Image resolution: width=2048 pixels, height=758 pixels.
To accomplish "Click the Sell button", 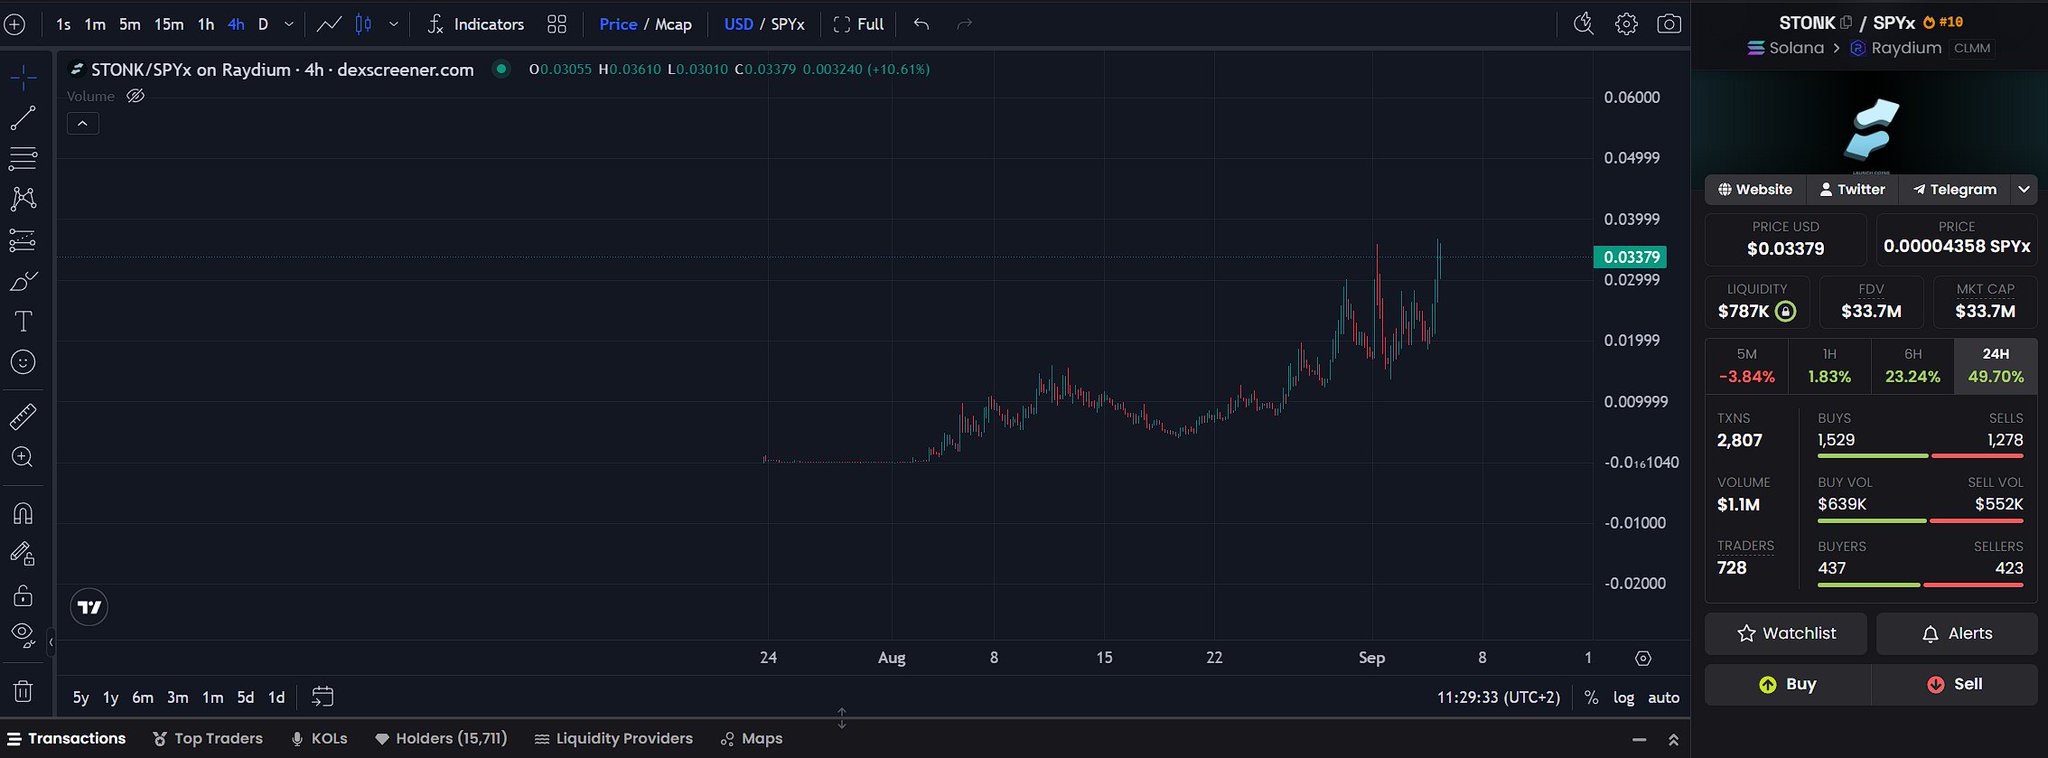I will (x=1955, y=684).
